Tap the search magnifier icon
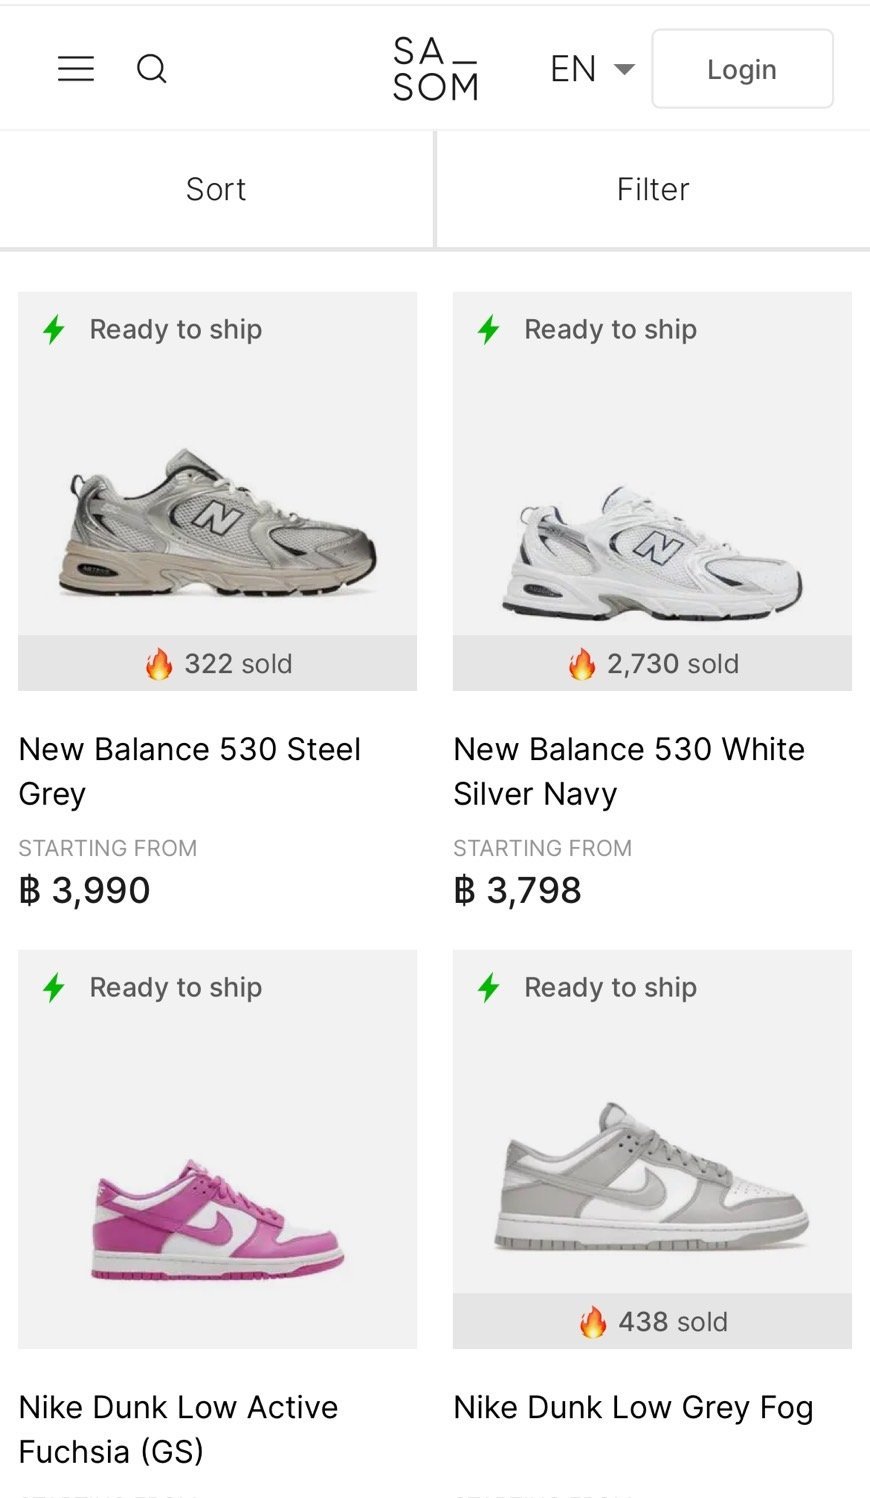Viewport: 870px width, 1498px height. 151,68
